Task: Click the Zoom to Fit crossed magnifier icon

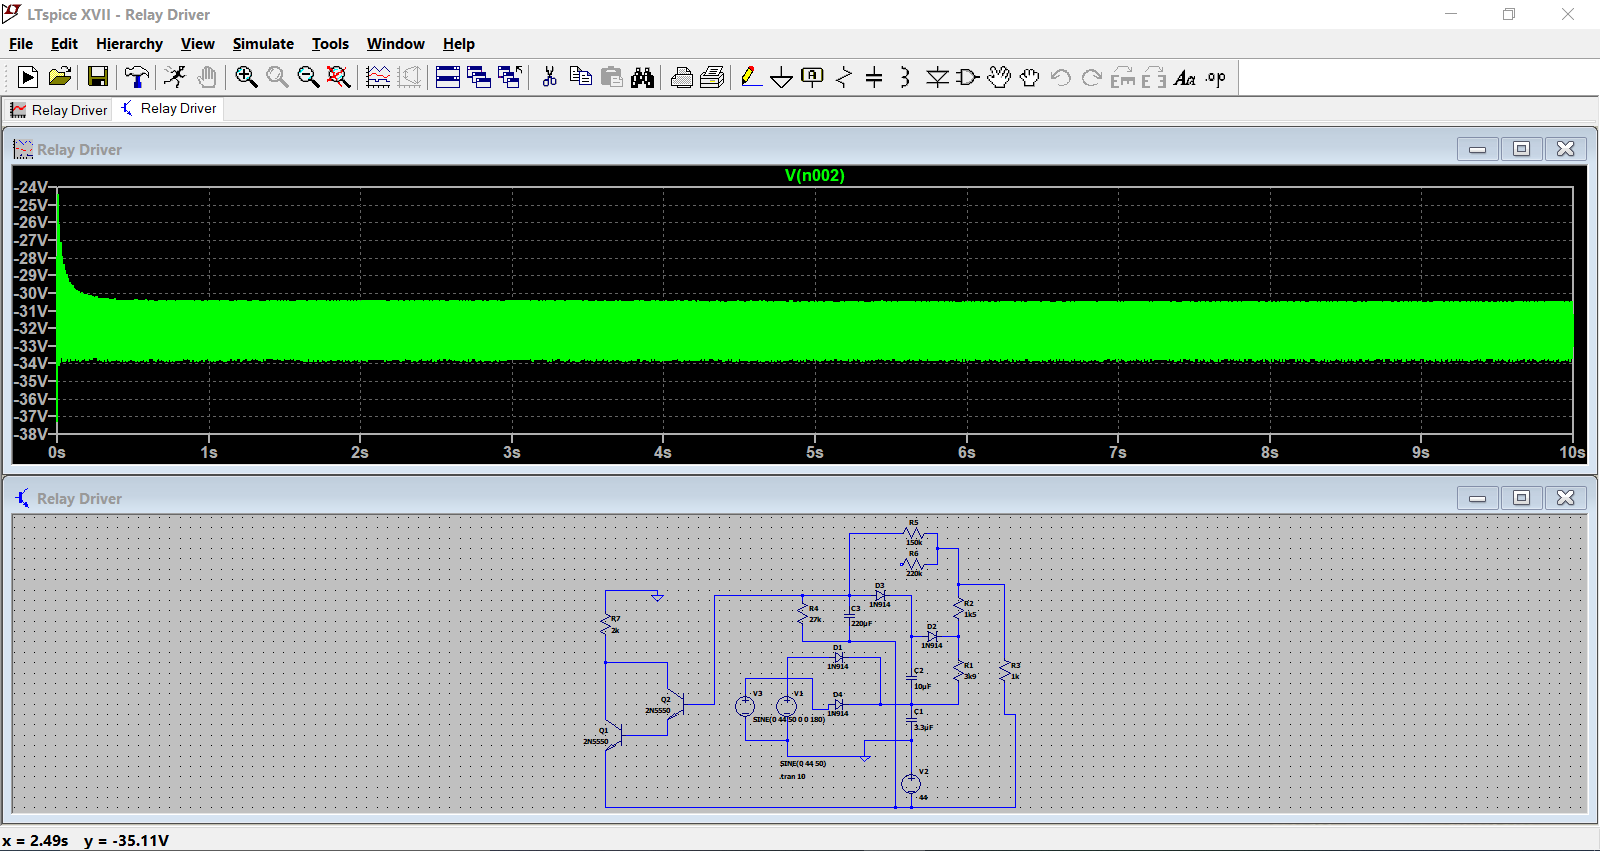Action: [339, 77]
